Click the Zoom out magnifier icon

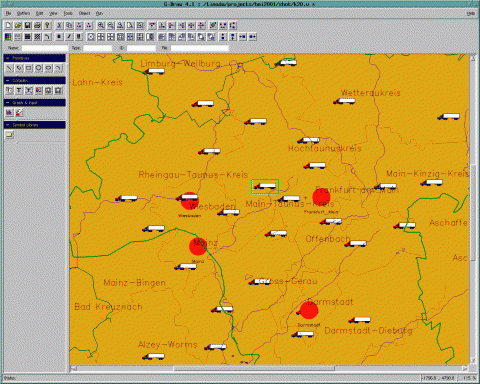click(x=110, y=25)
